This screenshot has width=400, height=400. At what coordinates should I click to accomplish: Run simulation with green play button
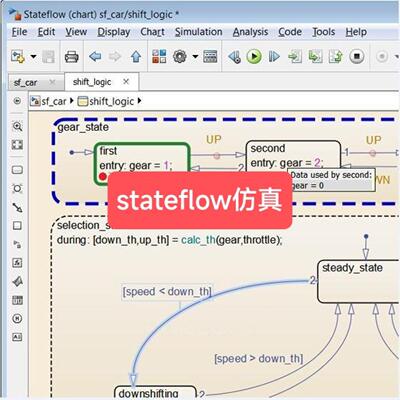pyautogui.click(x=254, y=56)
